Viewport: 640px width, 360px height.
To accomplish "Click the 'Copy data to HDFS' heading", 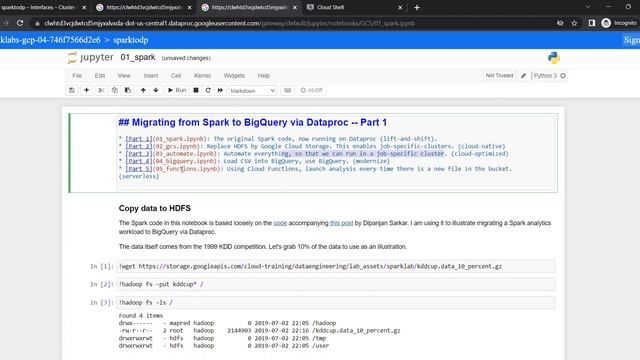I will [155, 208].
